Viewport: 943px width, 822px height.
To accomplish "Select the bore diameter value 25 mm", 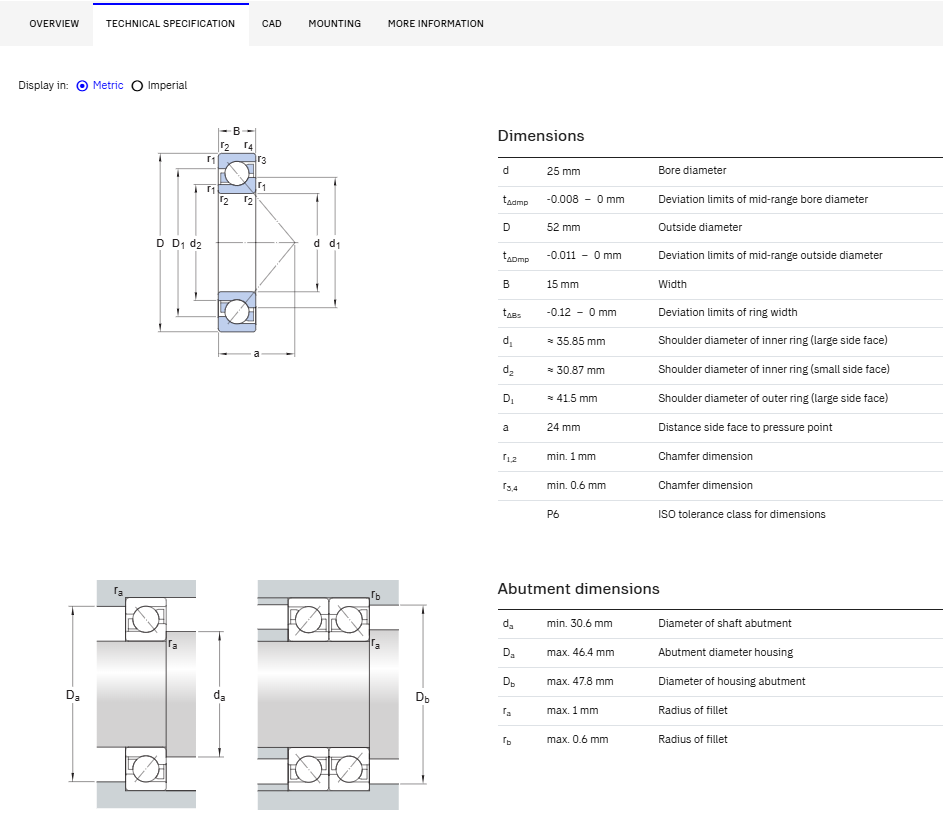I will tap(563, 171).
